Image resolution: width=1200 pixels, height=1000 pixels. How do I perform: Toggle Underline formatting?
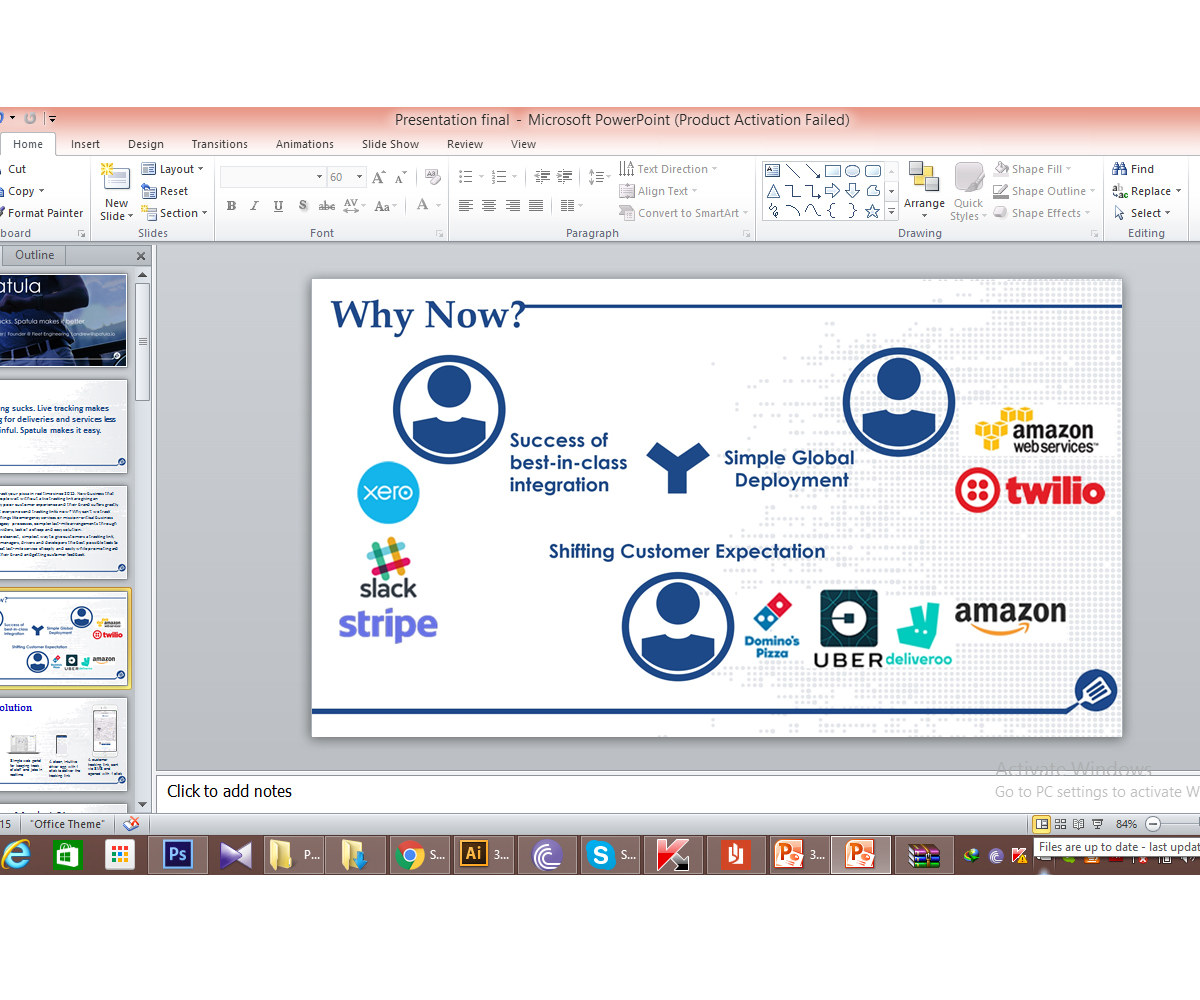point(278,206)
